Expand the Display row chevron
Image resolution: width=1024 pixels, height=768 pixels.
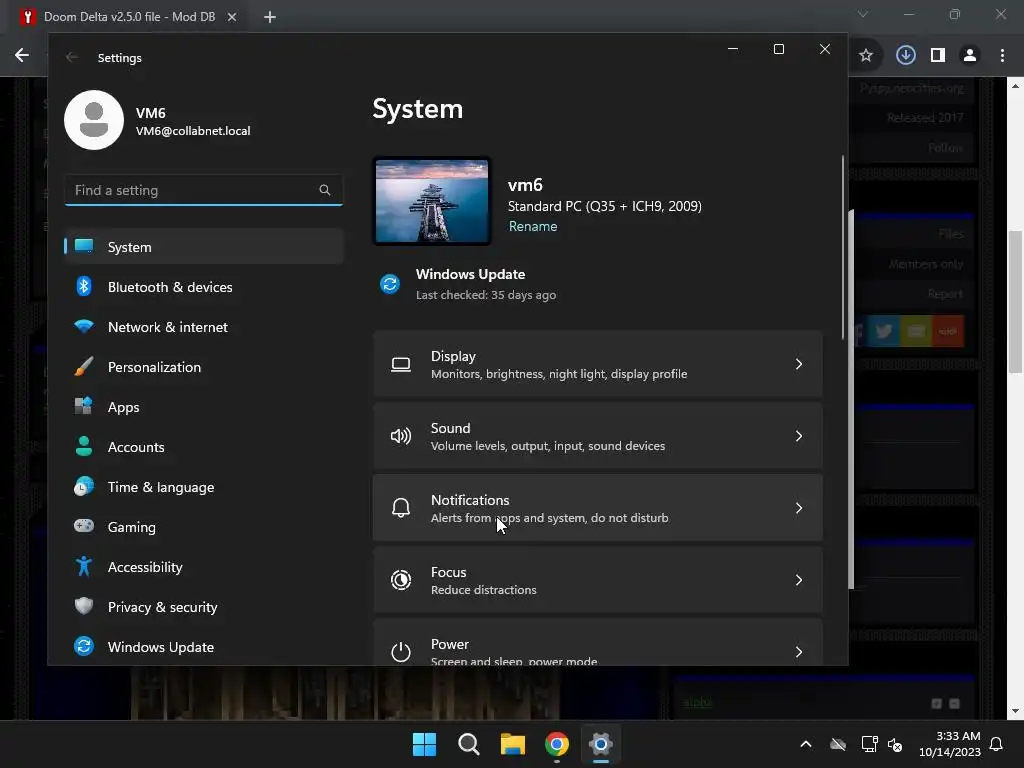coord(799,364)
